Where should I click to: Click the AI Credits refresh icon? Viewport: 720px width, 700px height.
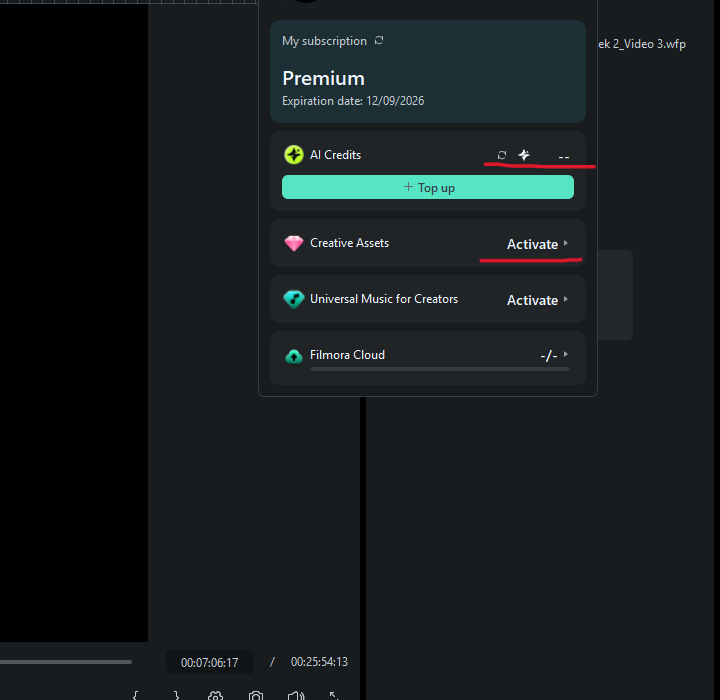(502, 155)
